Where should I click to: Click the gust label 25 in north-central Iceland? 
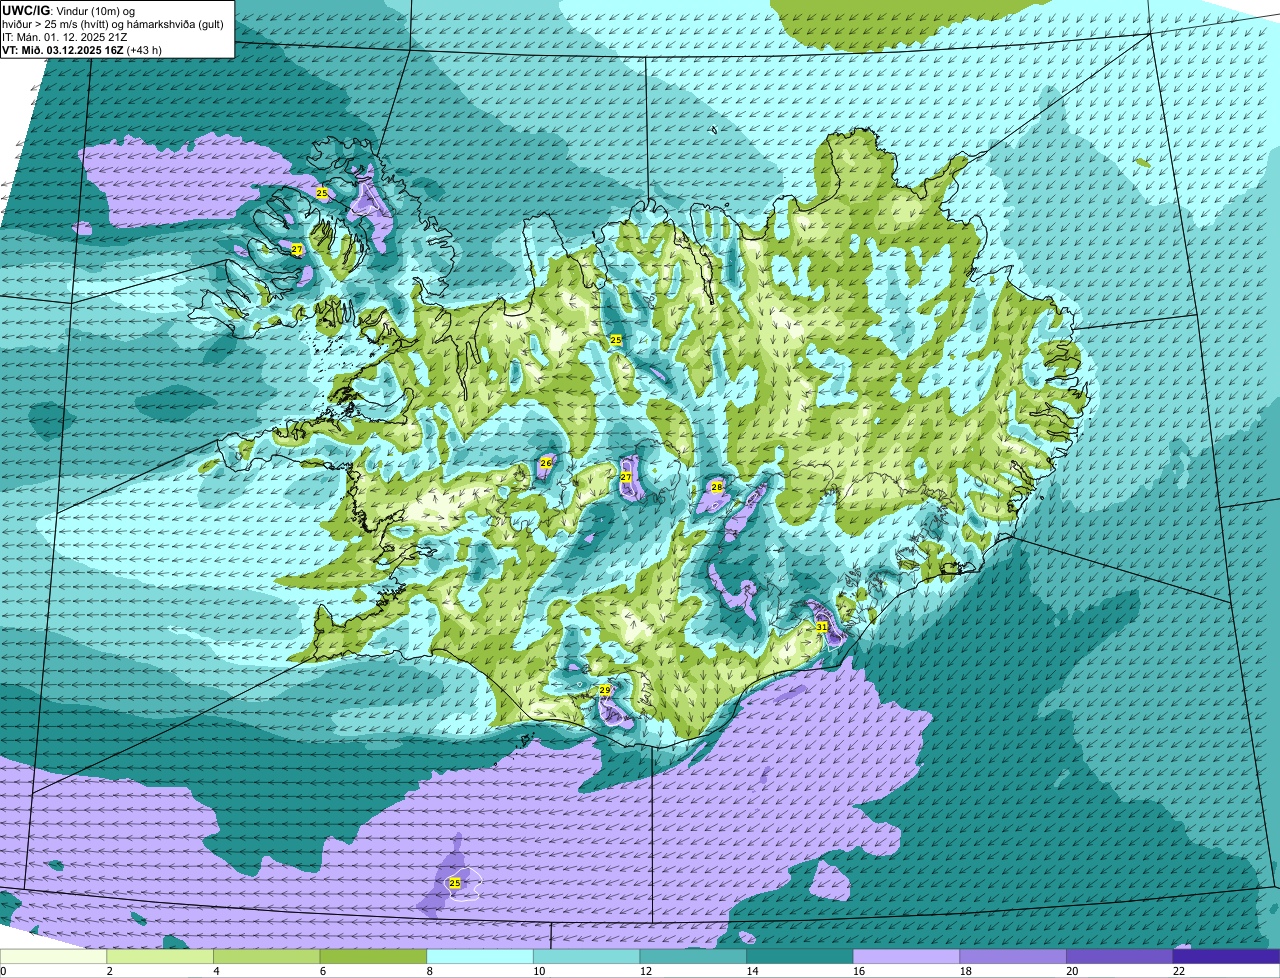616,340
